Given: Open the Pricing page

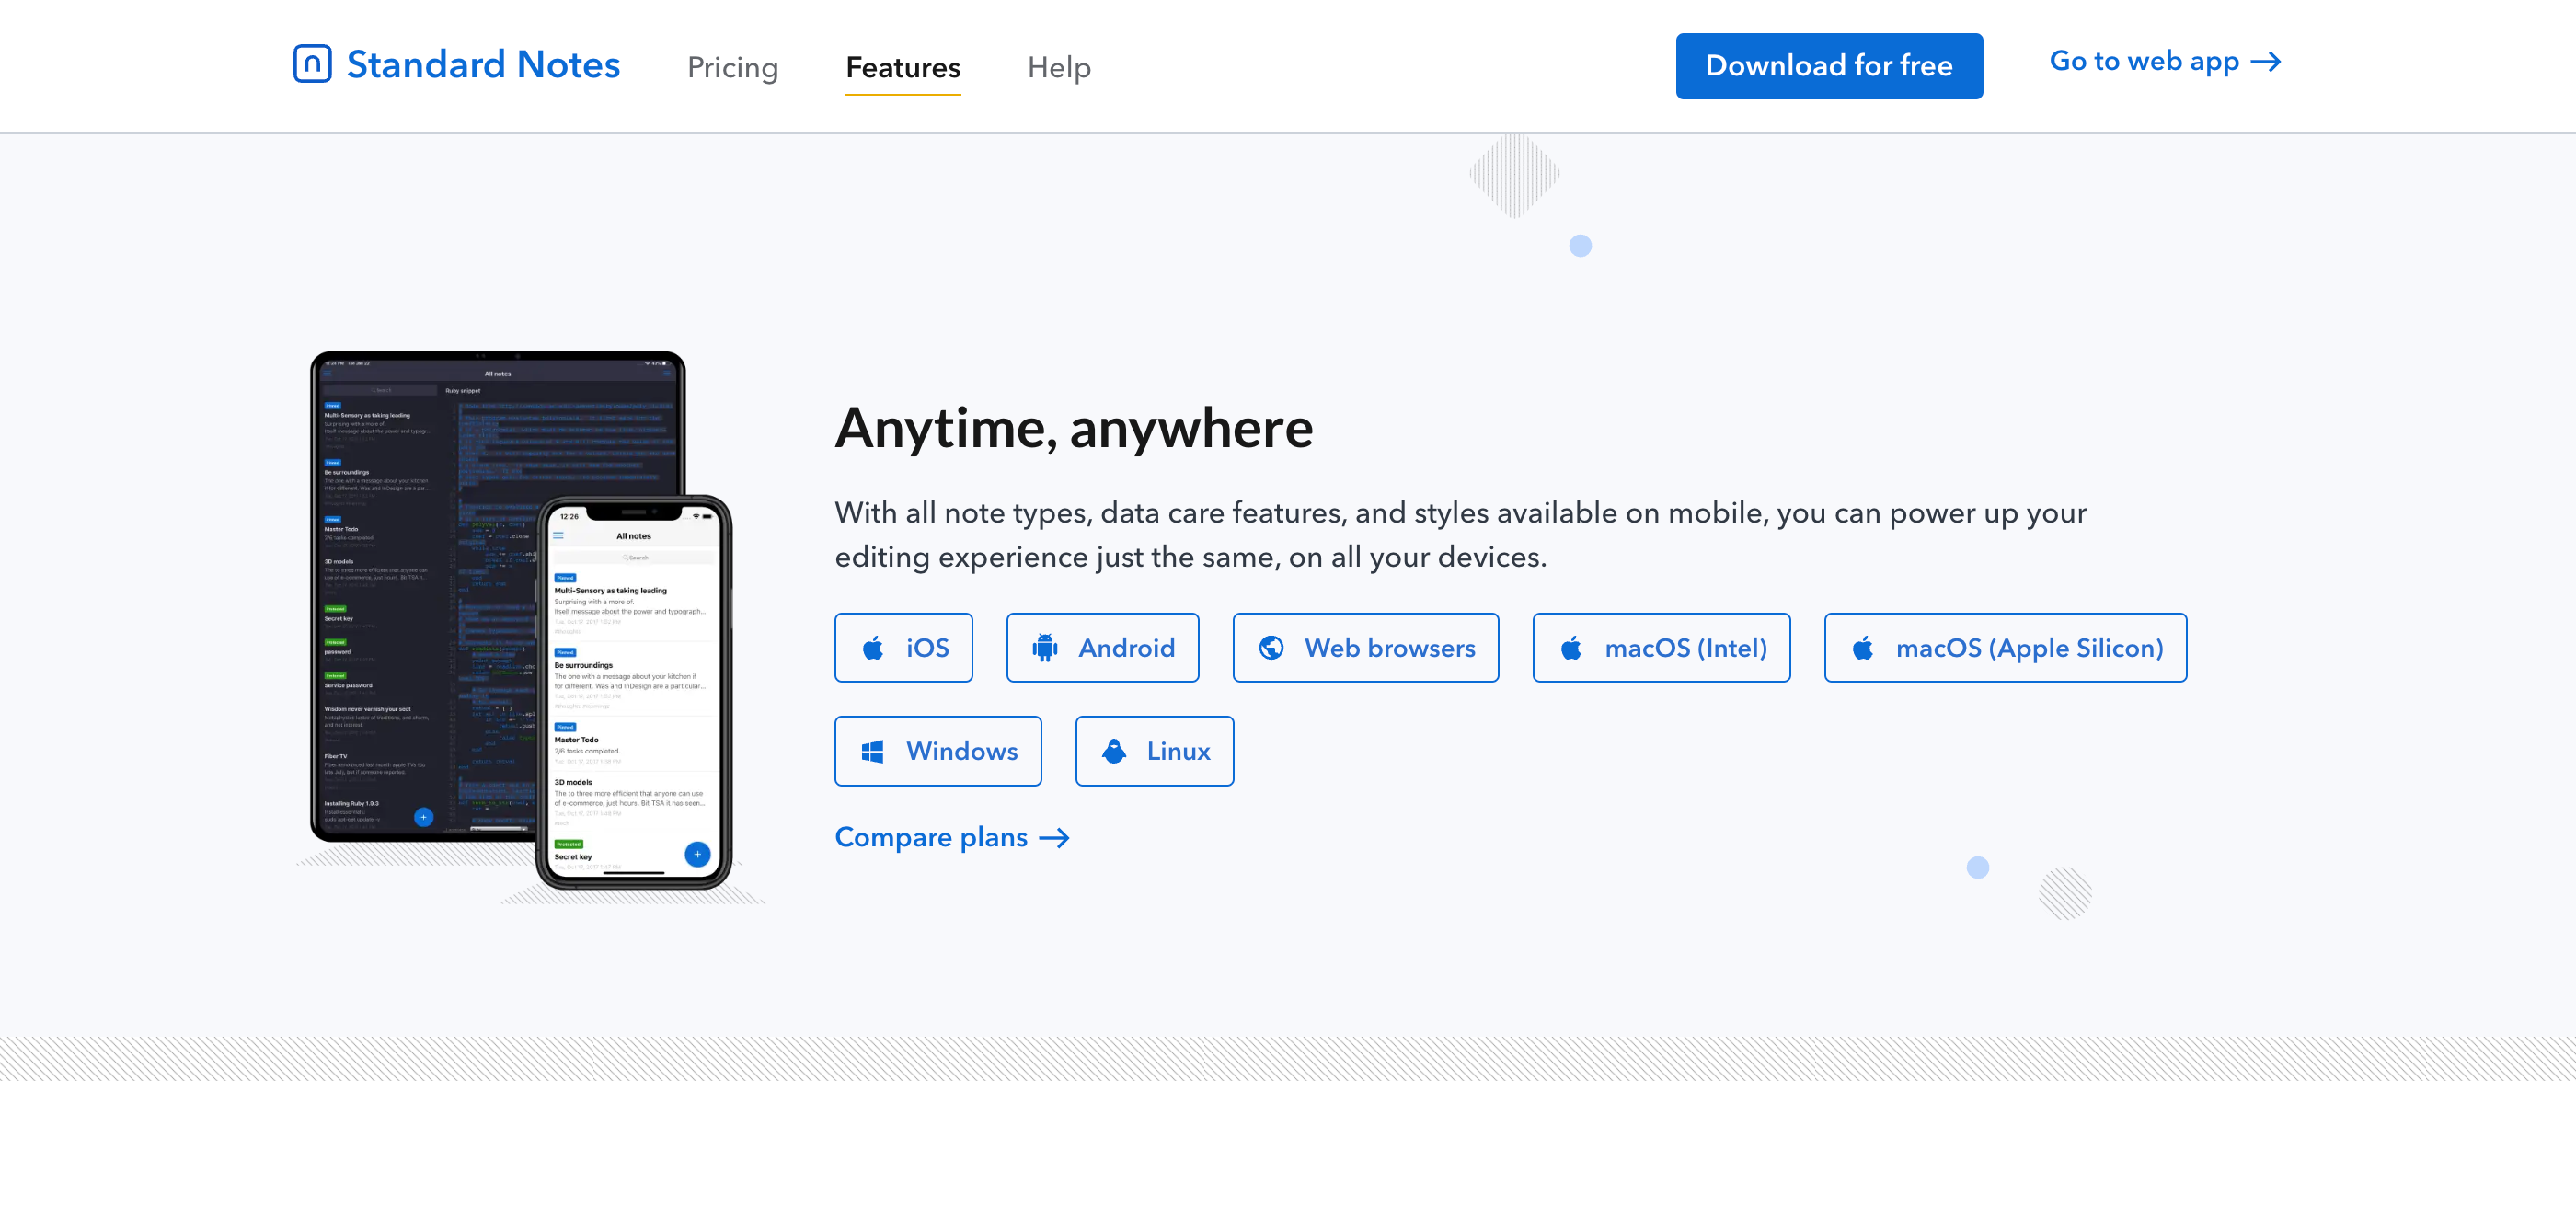Looking at the screenshot, I should click(x=732, y=67).
